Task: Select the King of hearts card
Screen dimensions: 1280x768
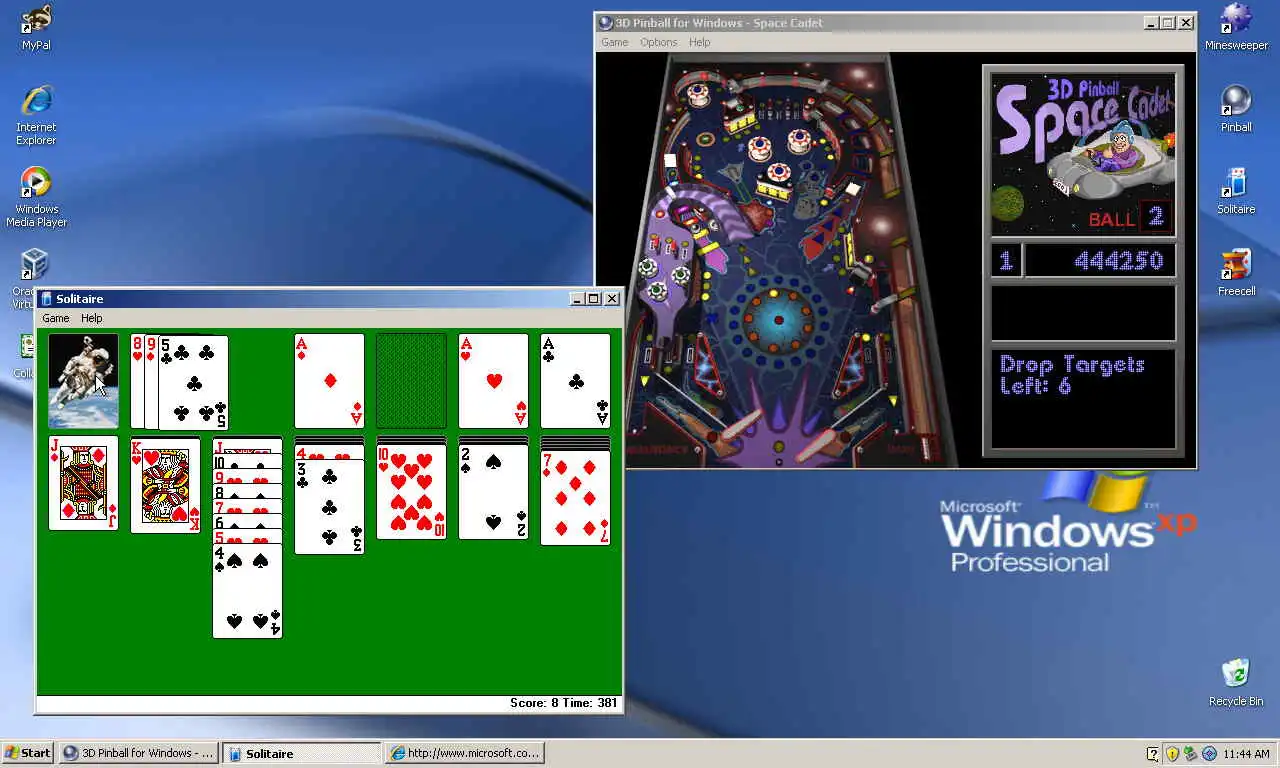Action: tap(165, 485)
